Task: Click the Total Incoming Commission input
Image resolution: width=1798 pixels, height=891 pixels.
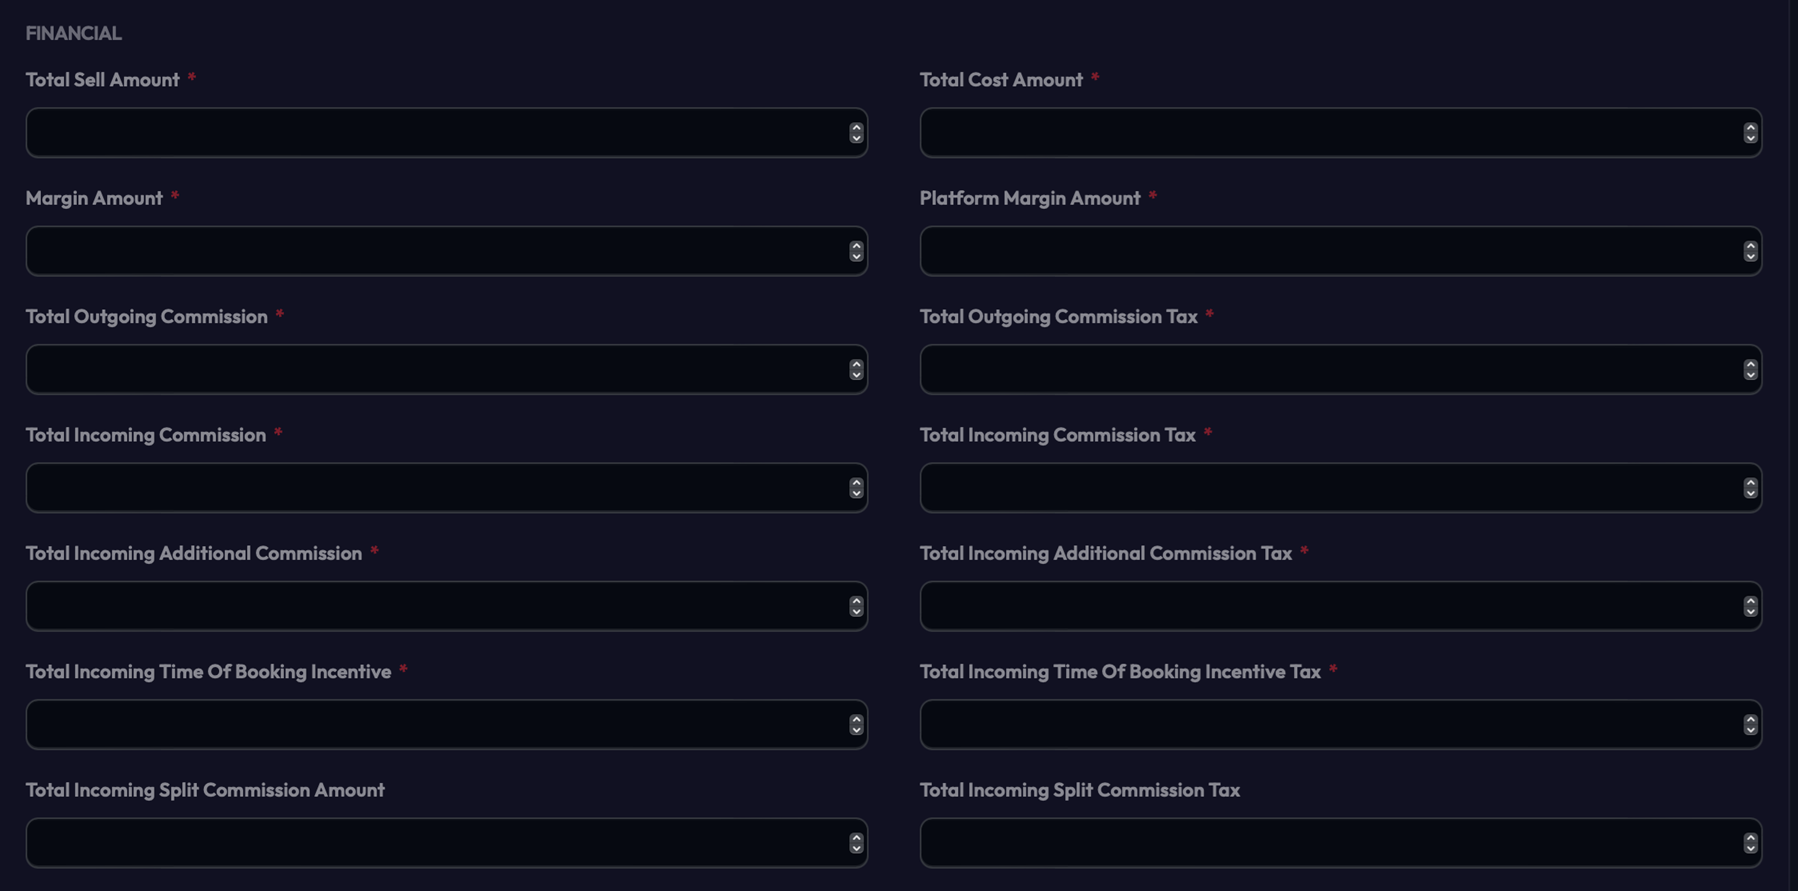Action: (x=436, y=488)
